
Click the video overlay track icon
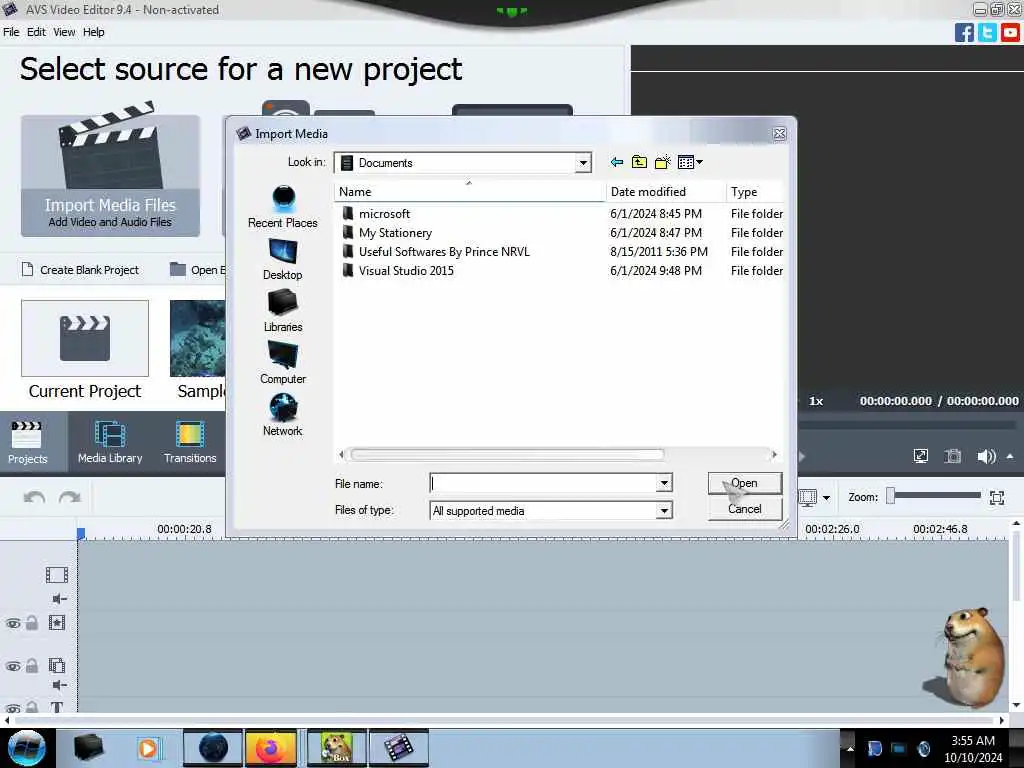tap(57, 665)
